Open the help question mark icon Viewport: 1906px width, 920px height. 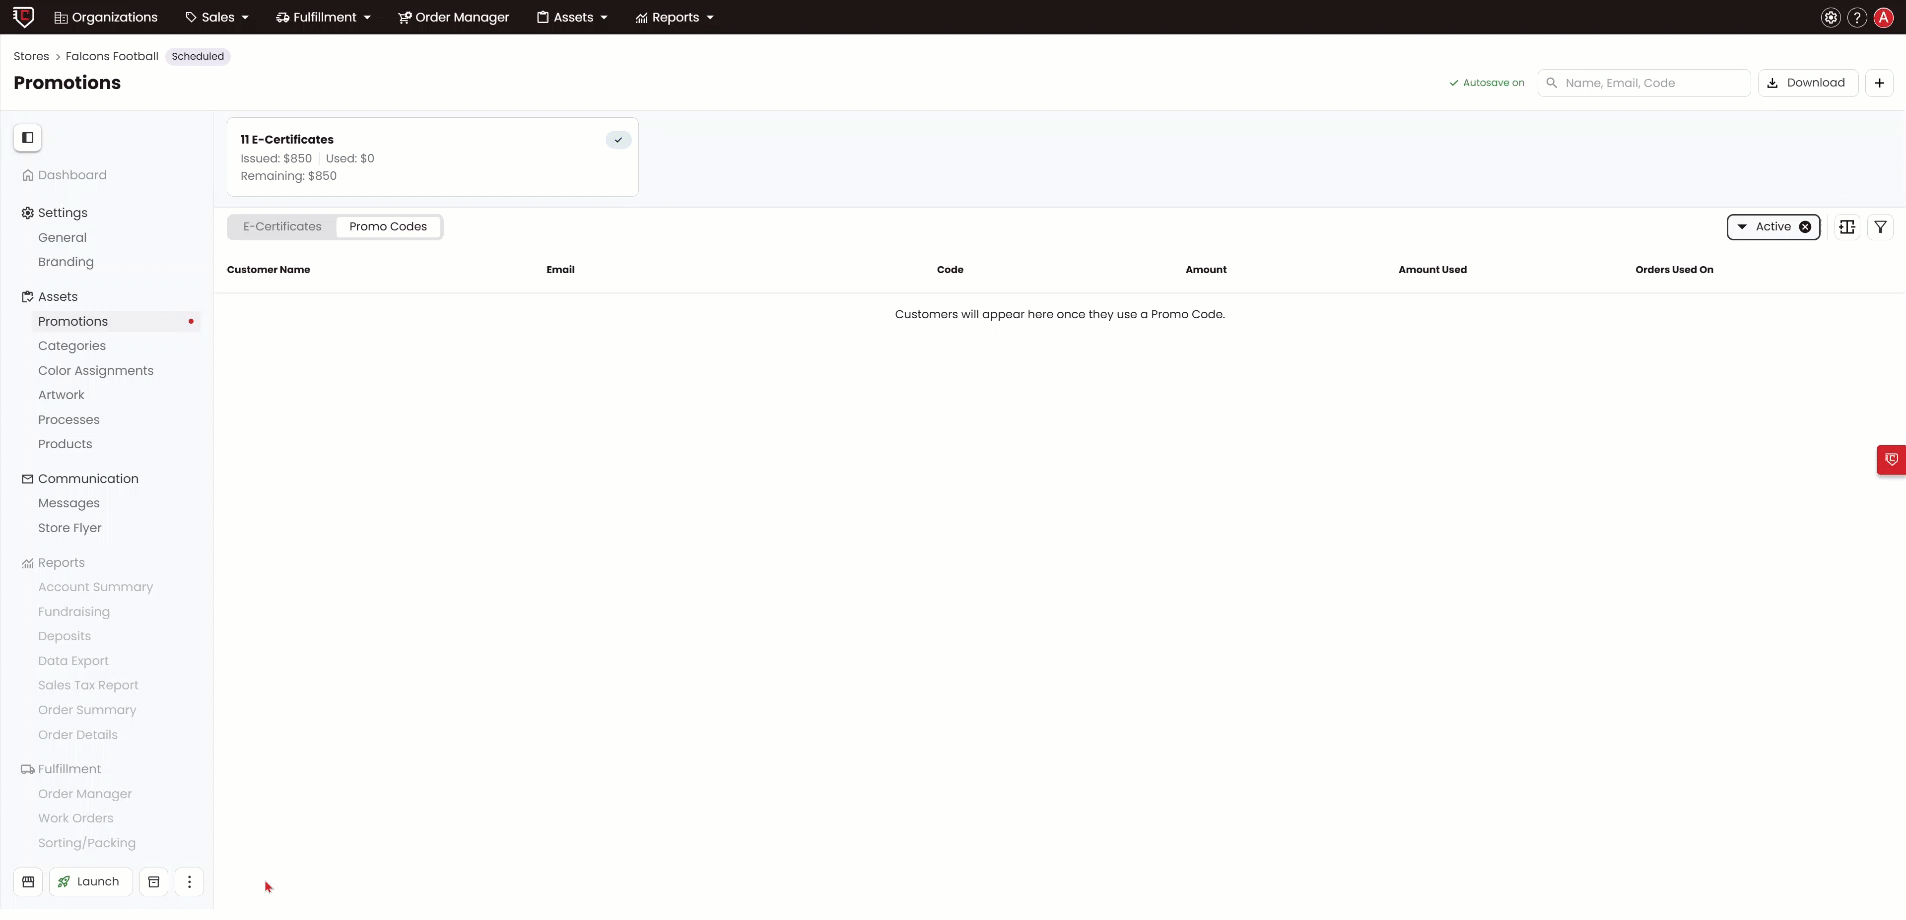point(1857,17)
